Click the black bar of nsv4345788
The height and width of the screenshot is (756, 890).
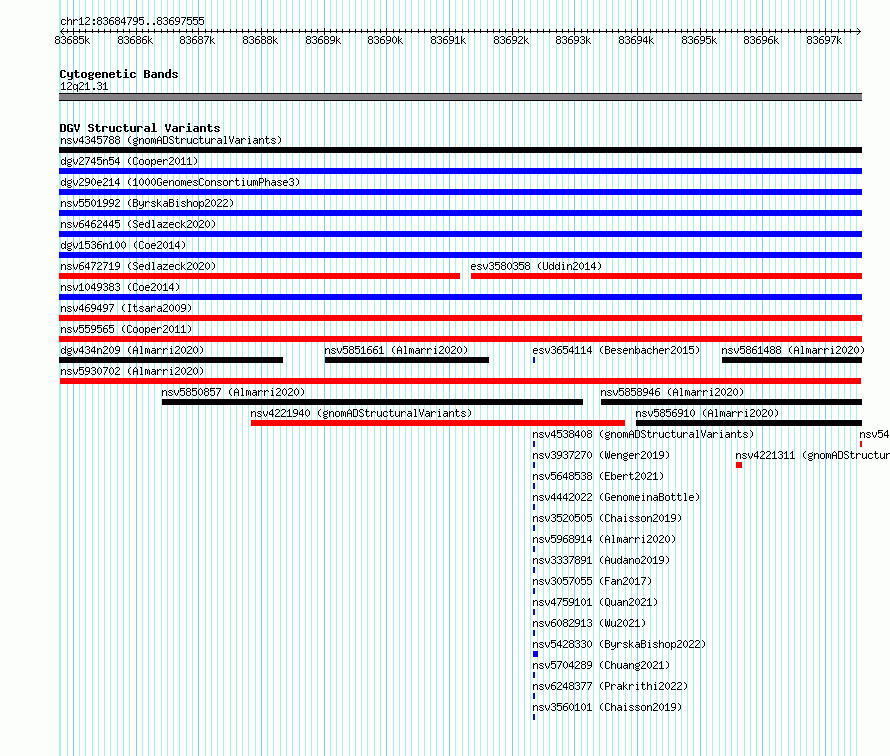460,150
